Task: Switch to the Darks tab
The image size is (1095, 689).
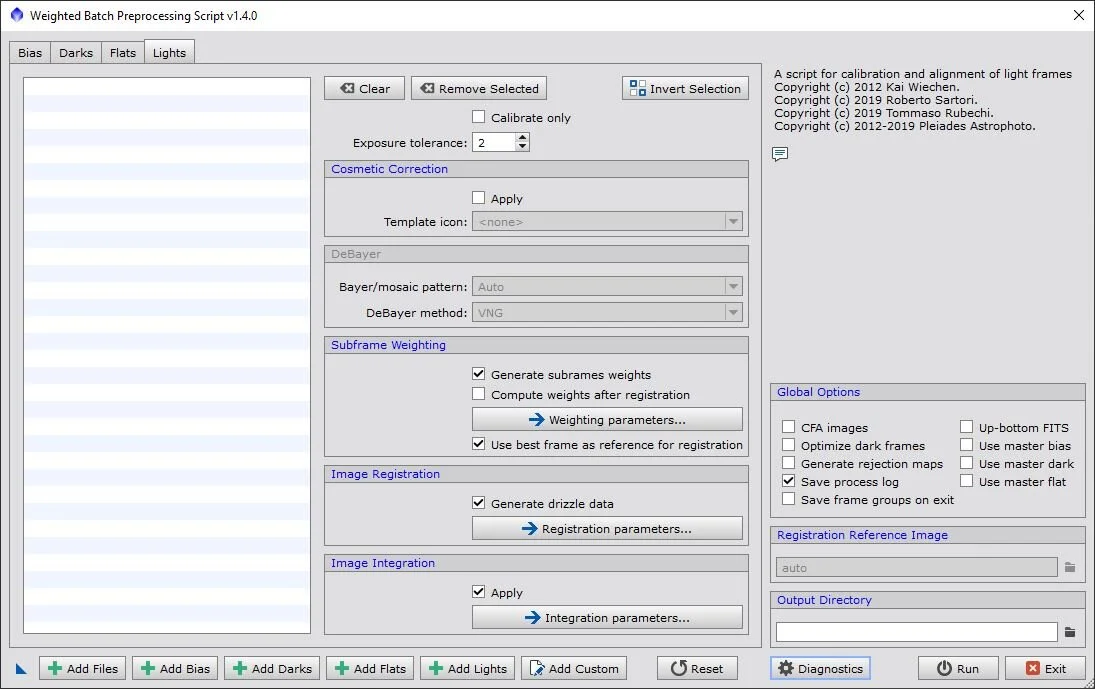Action: point(76,53)
